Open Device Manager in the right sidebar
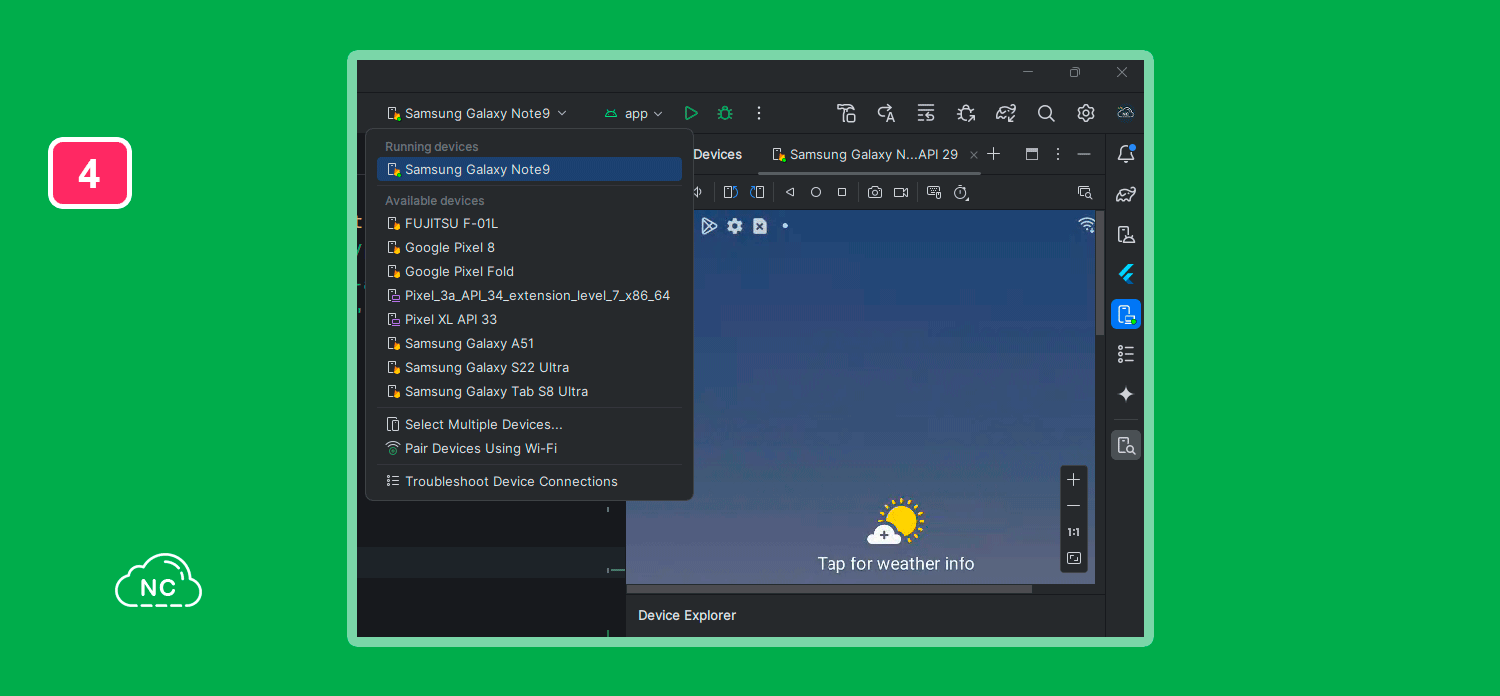The image size is (1500, 696). tap(1126, 234)
